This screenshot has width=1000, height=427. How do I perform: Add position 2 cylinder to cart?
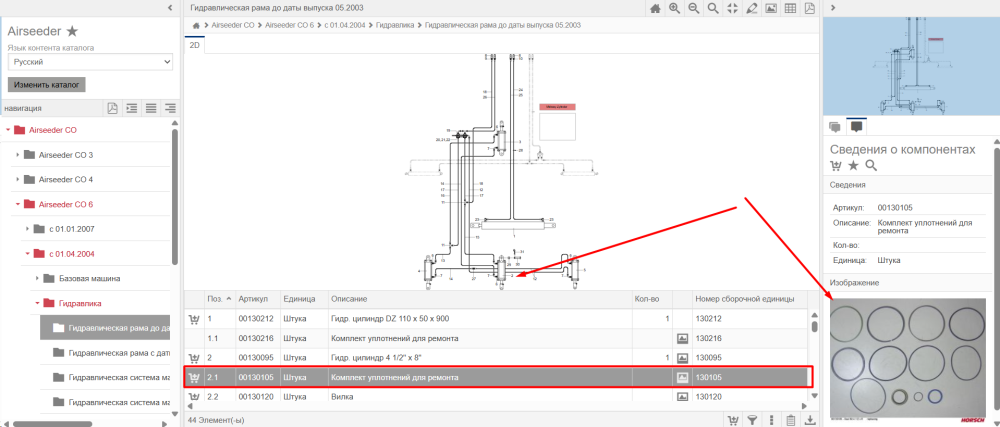pos(194,358)
